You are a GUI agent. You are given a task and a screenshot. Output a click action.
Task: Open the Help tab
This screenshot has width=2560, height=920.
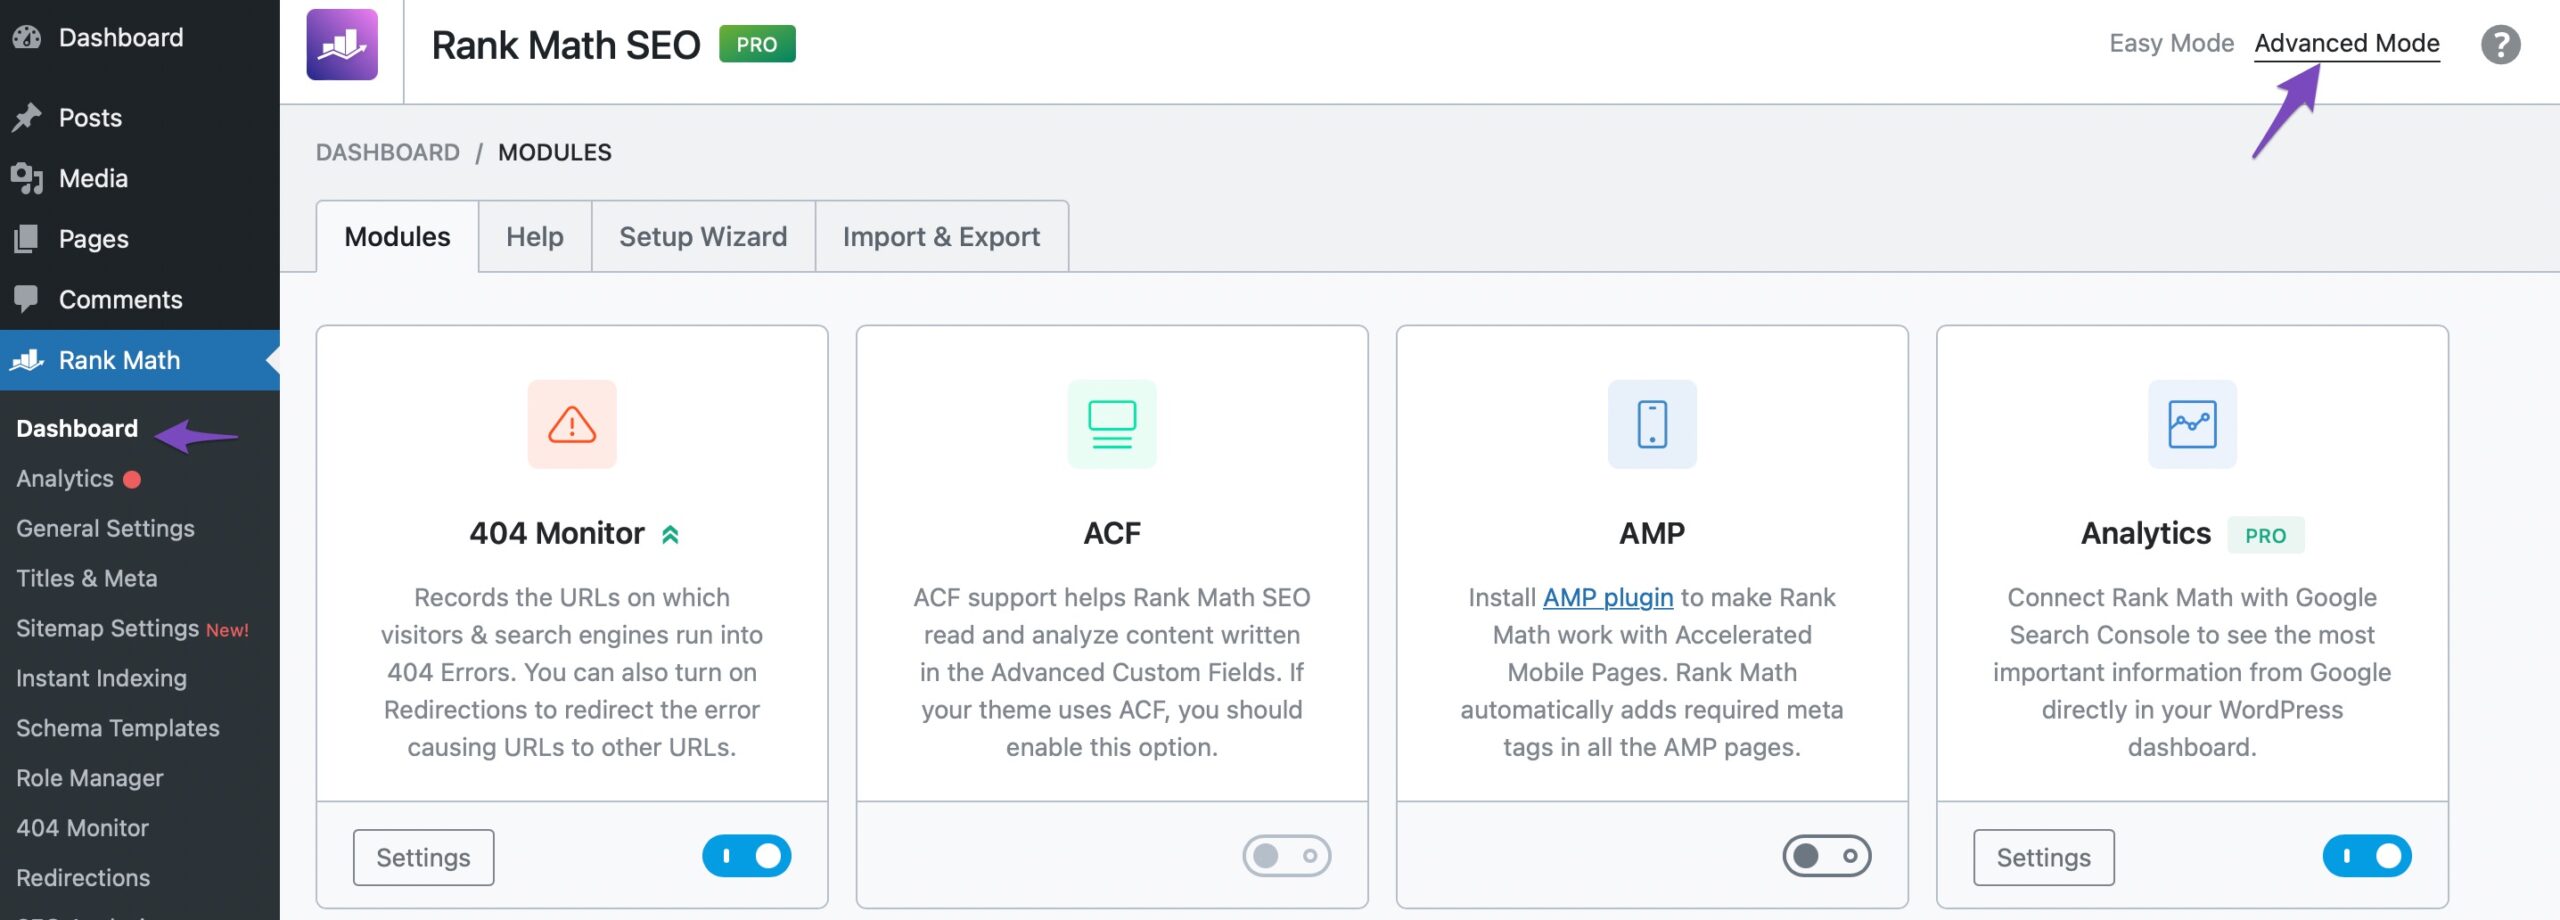535,236
